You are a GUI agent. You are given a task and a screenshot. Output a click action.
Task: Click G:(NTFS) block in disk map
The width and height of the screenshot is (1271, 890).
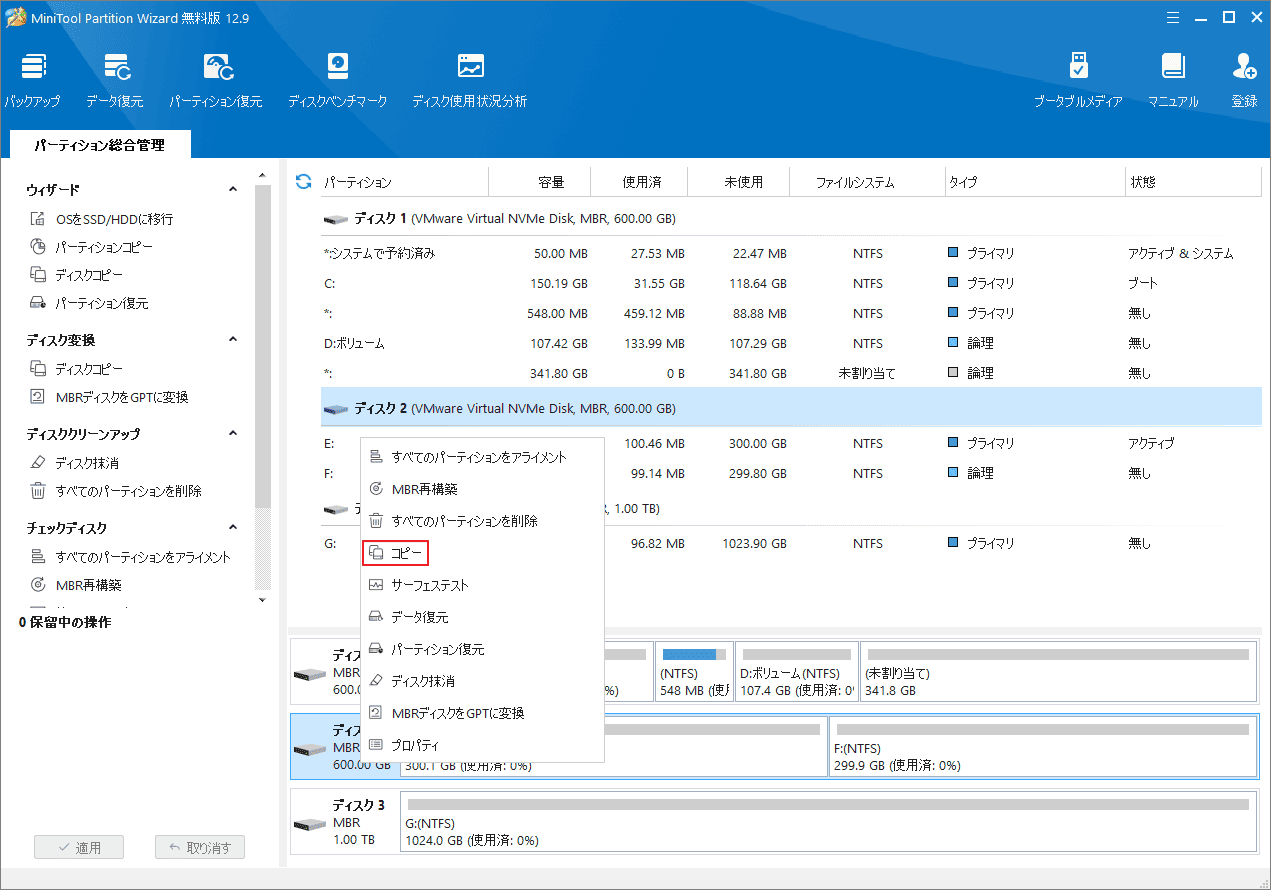coord(828,824)
